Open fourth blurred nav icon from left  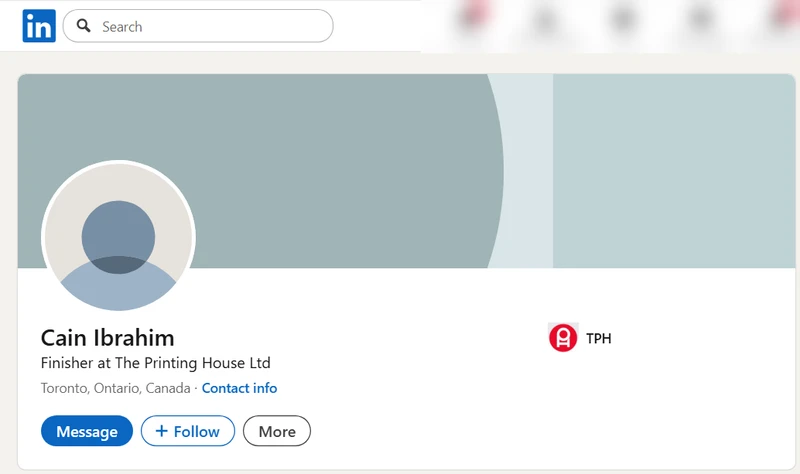pos(701,20)
